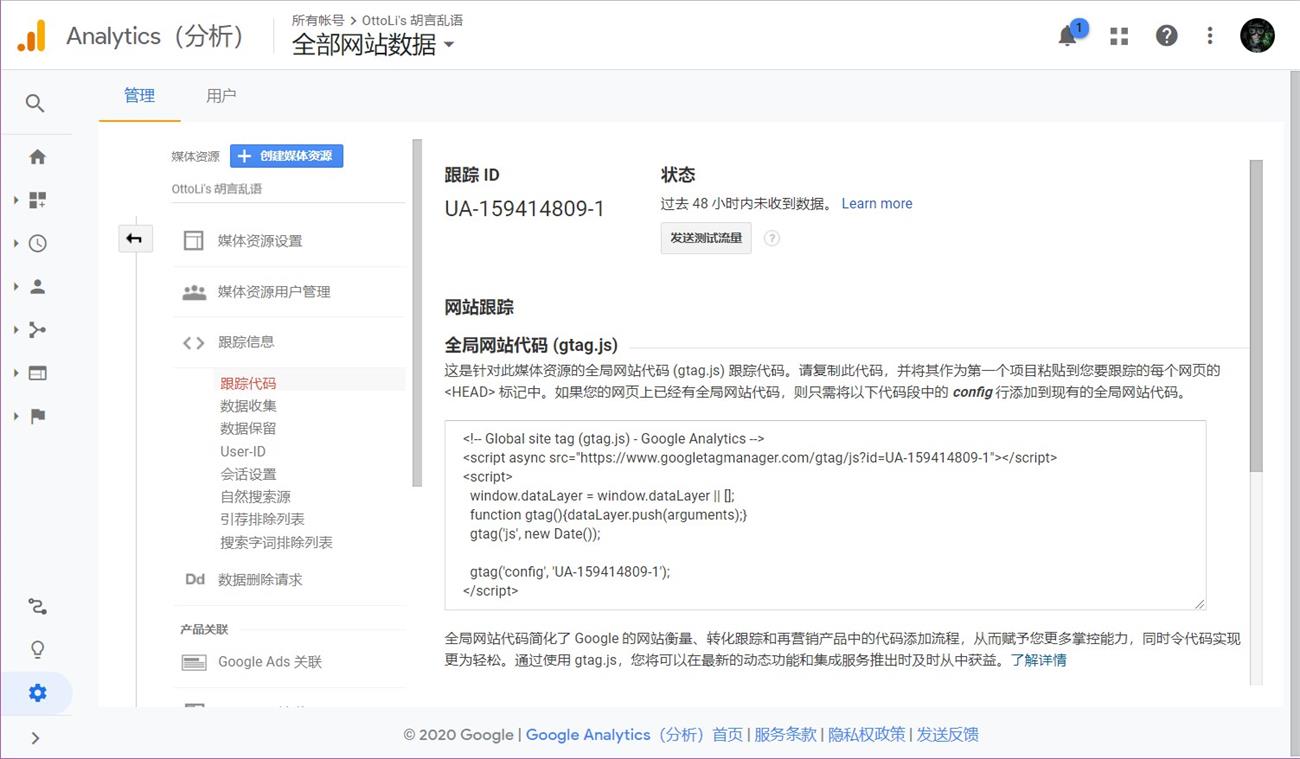This screenshot has height=759, width=1300.
Task: Click the 跟踪信息 code brackets icon
Action: click(193, 342)
